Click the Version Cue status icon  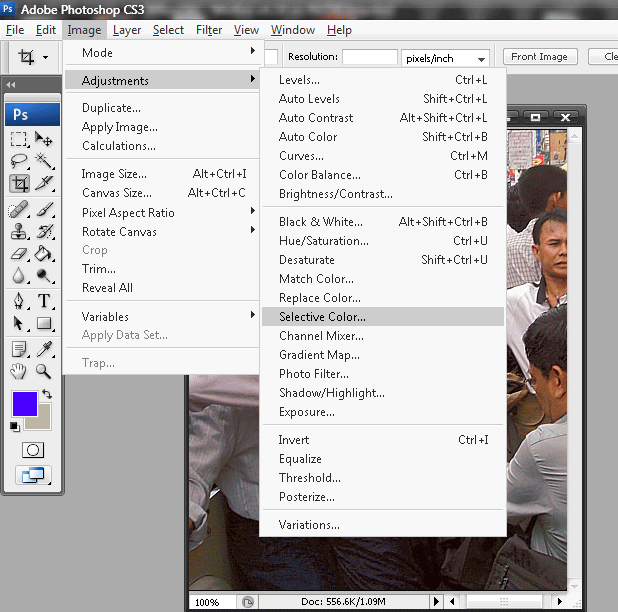point(248,602)
